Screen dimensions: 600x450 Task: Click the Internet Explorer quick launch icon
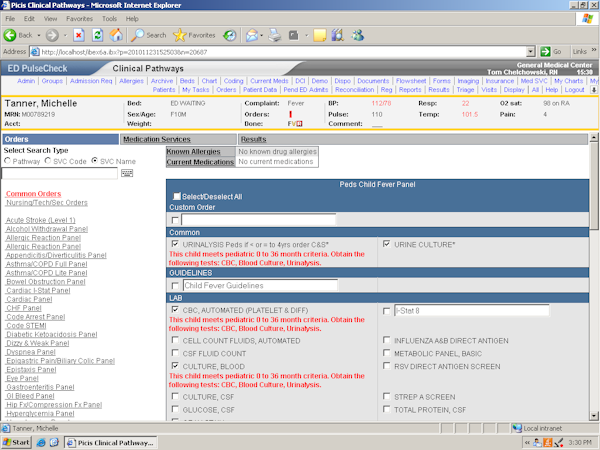(x=41, y=443)
